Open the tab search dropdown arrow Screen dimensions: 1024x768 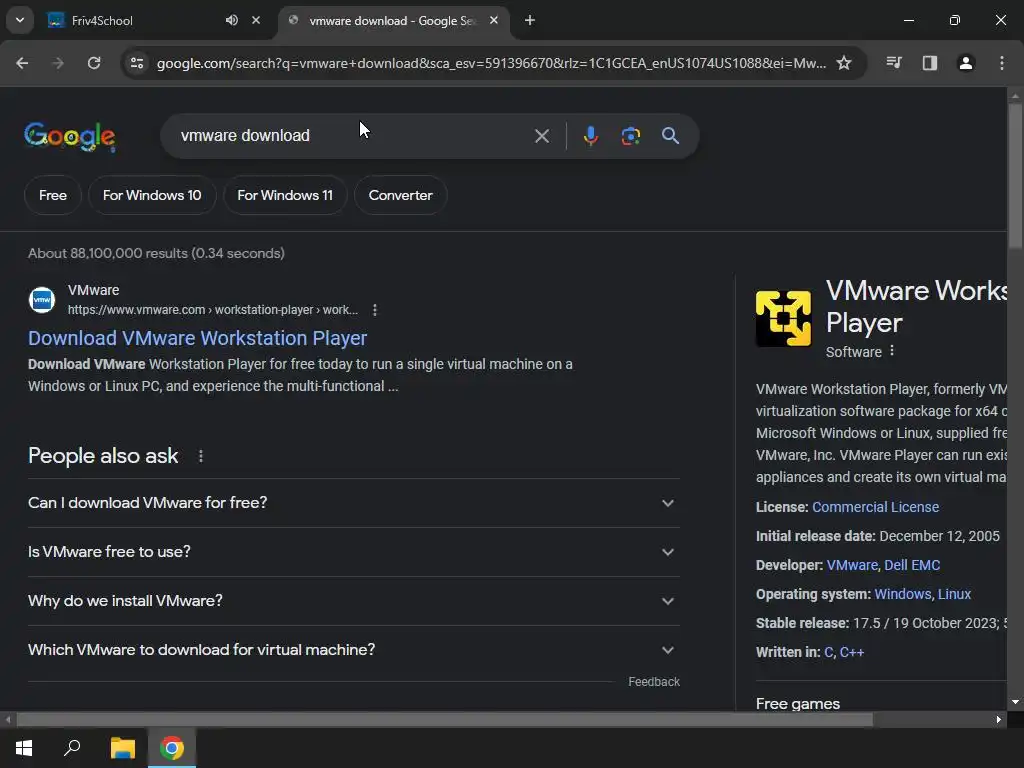[20, 20]
